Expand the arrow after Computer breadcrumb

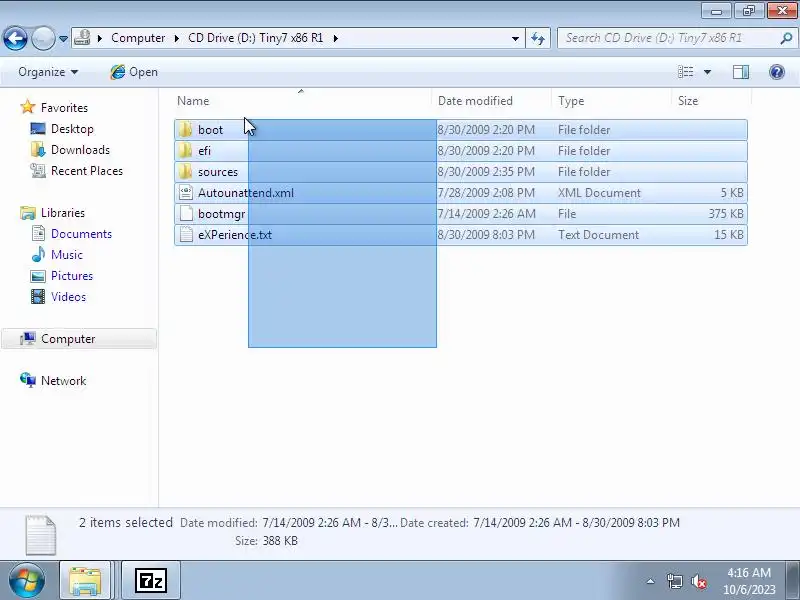(x=177, y=38)
